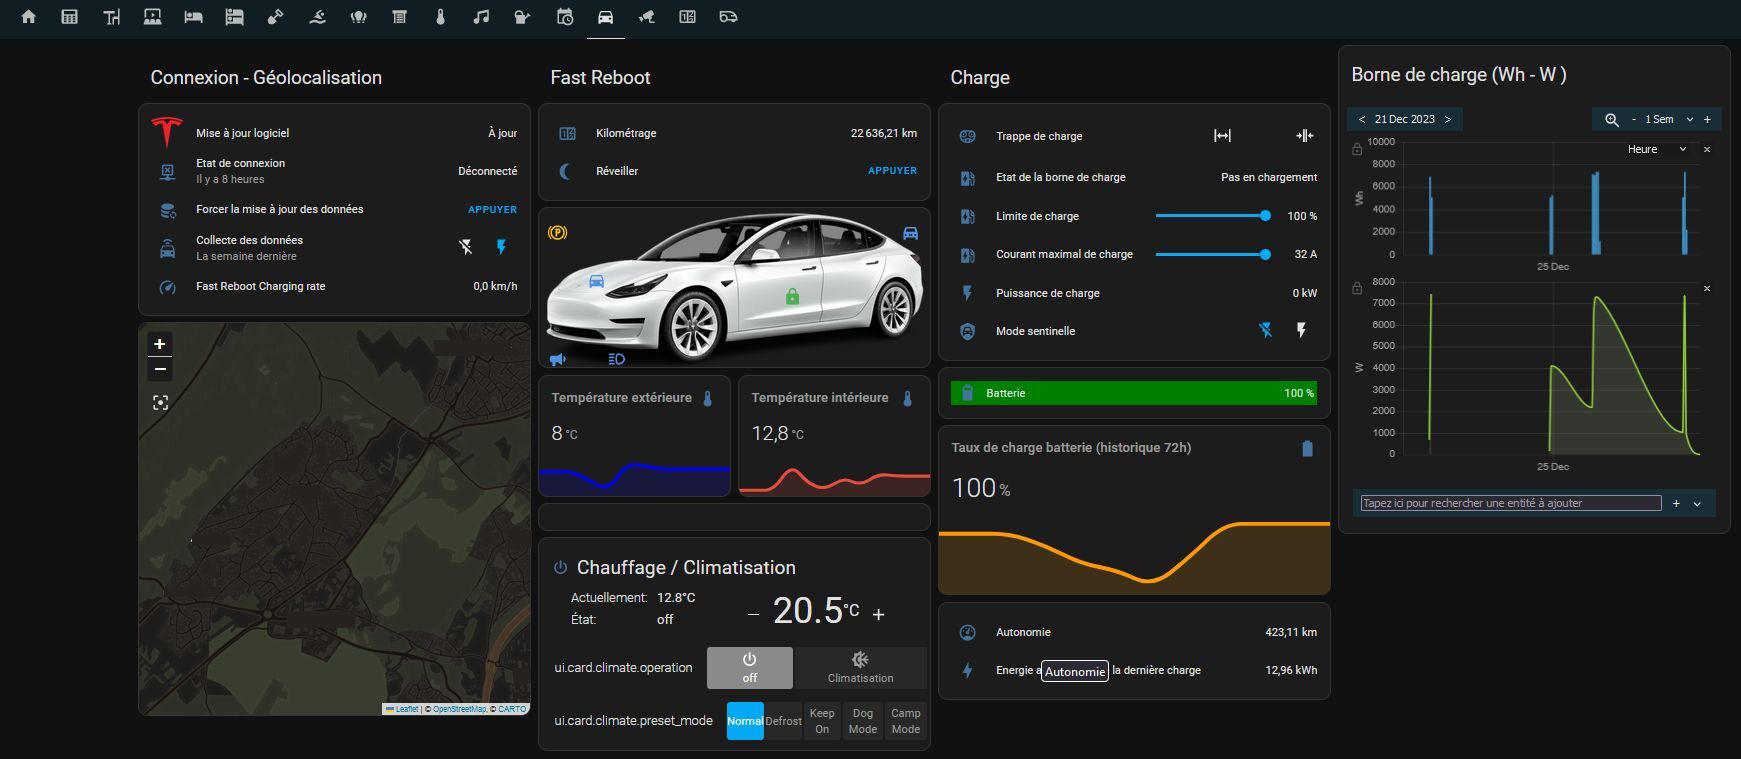Click the entity search input field
The width and height of the screenshot is (1741, 759).
[1510, 503]
